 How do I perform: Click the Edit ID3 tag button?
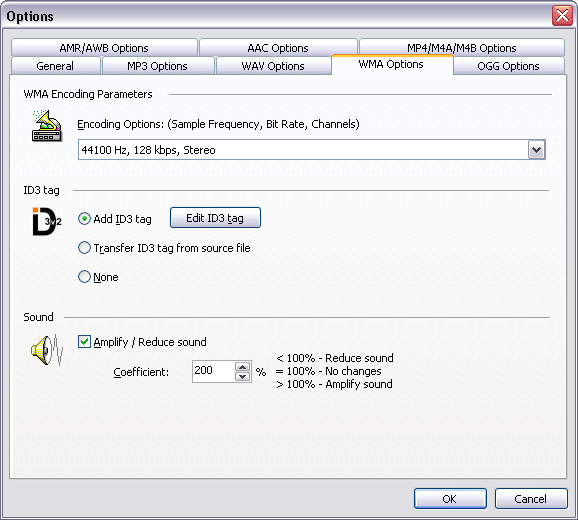point(215,218)
